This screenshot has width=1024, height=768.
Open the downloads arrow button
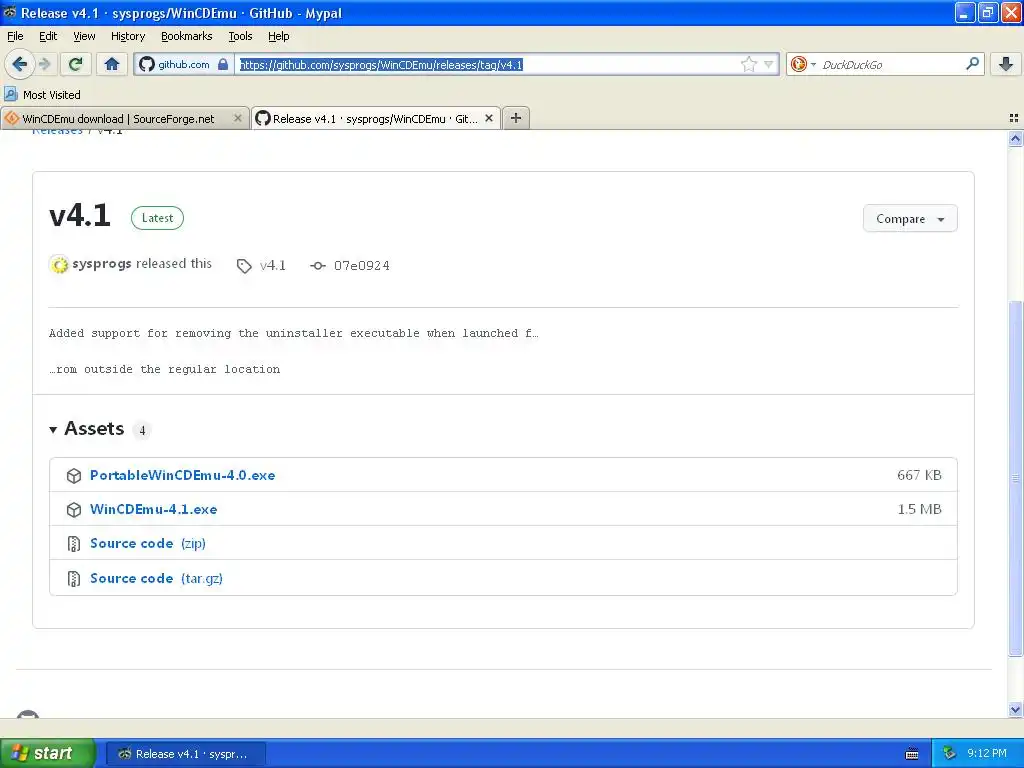coord(1006,64)
